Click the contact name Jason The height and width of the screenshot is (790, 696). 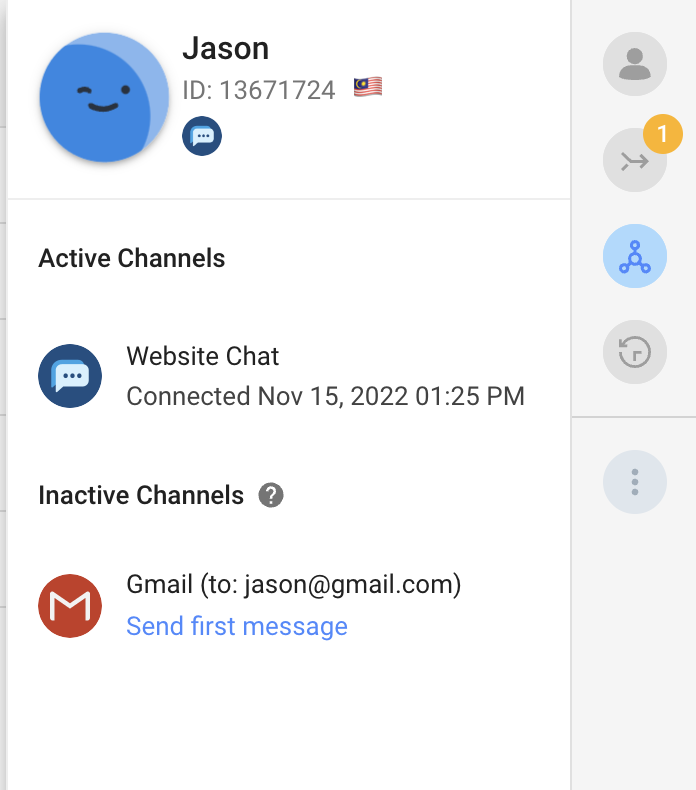(226, 49)
